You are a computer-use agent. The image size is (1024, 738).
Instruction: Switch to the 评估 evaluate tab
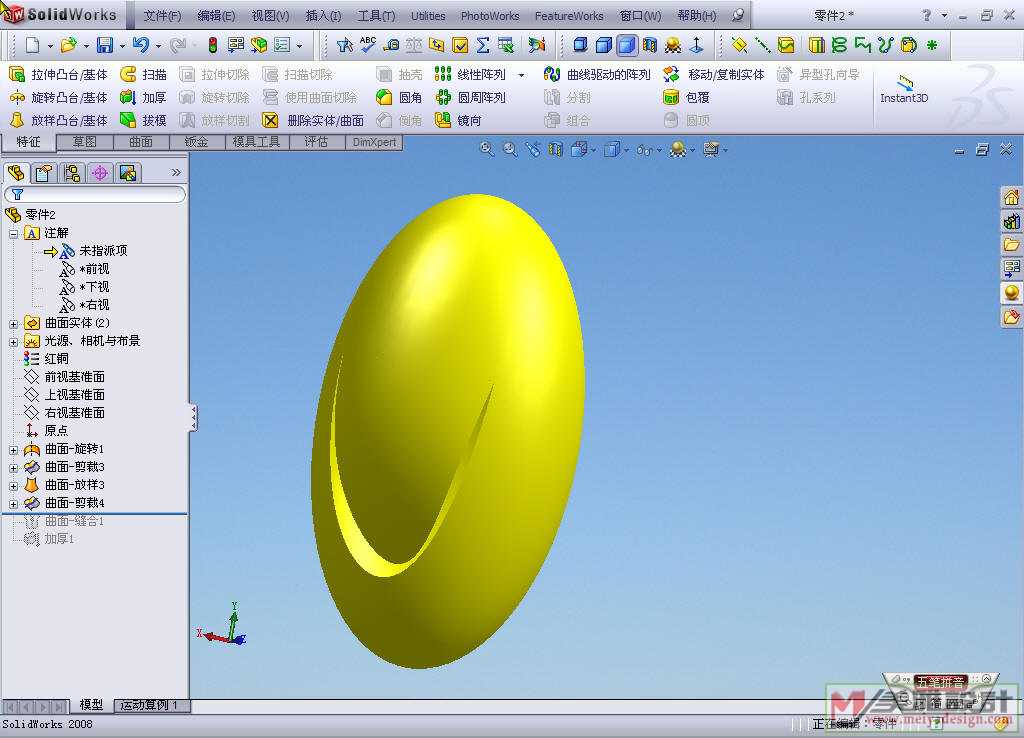[x=316, y=142]
